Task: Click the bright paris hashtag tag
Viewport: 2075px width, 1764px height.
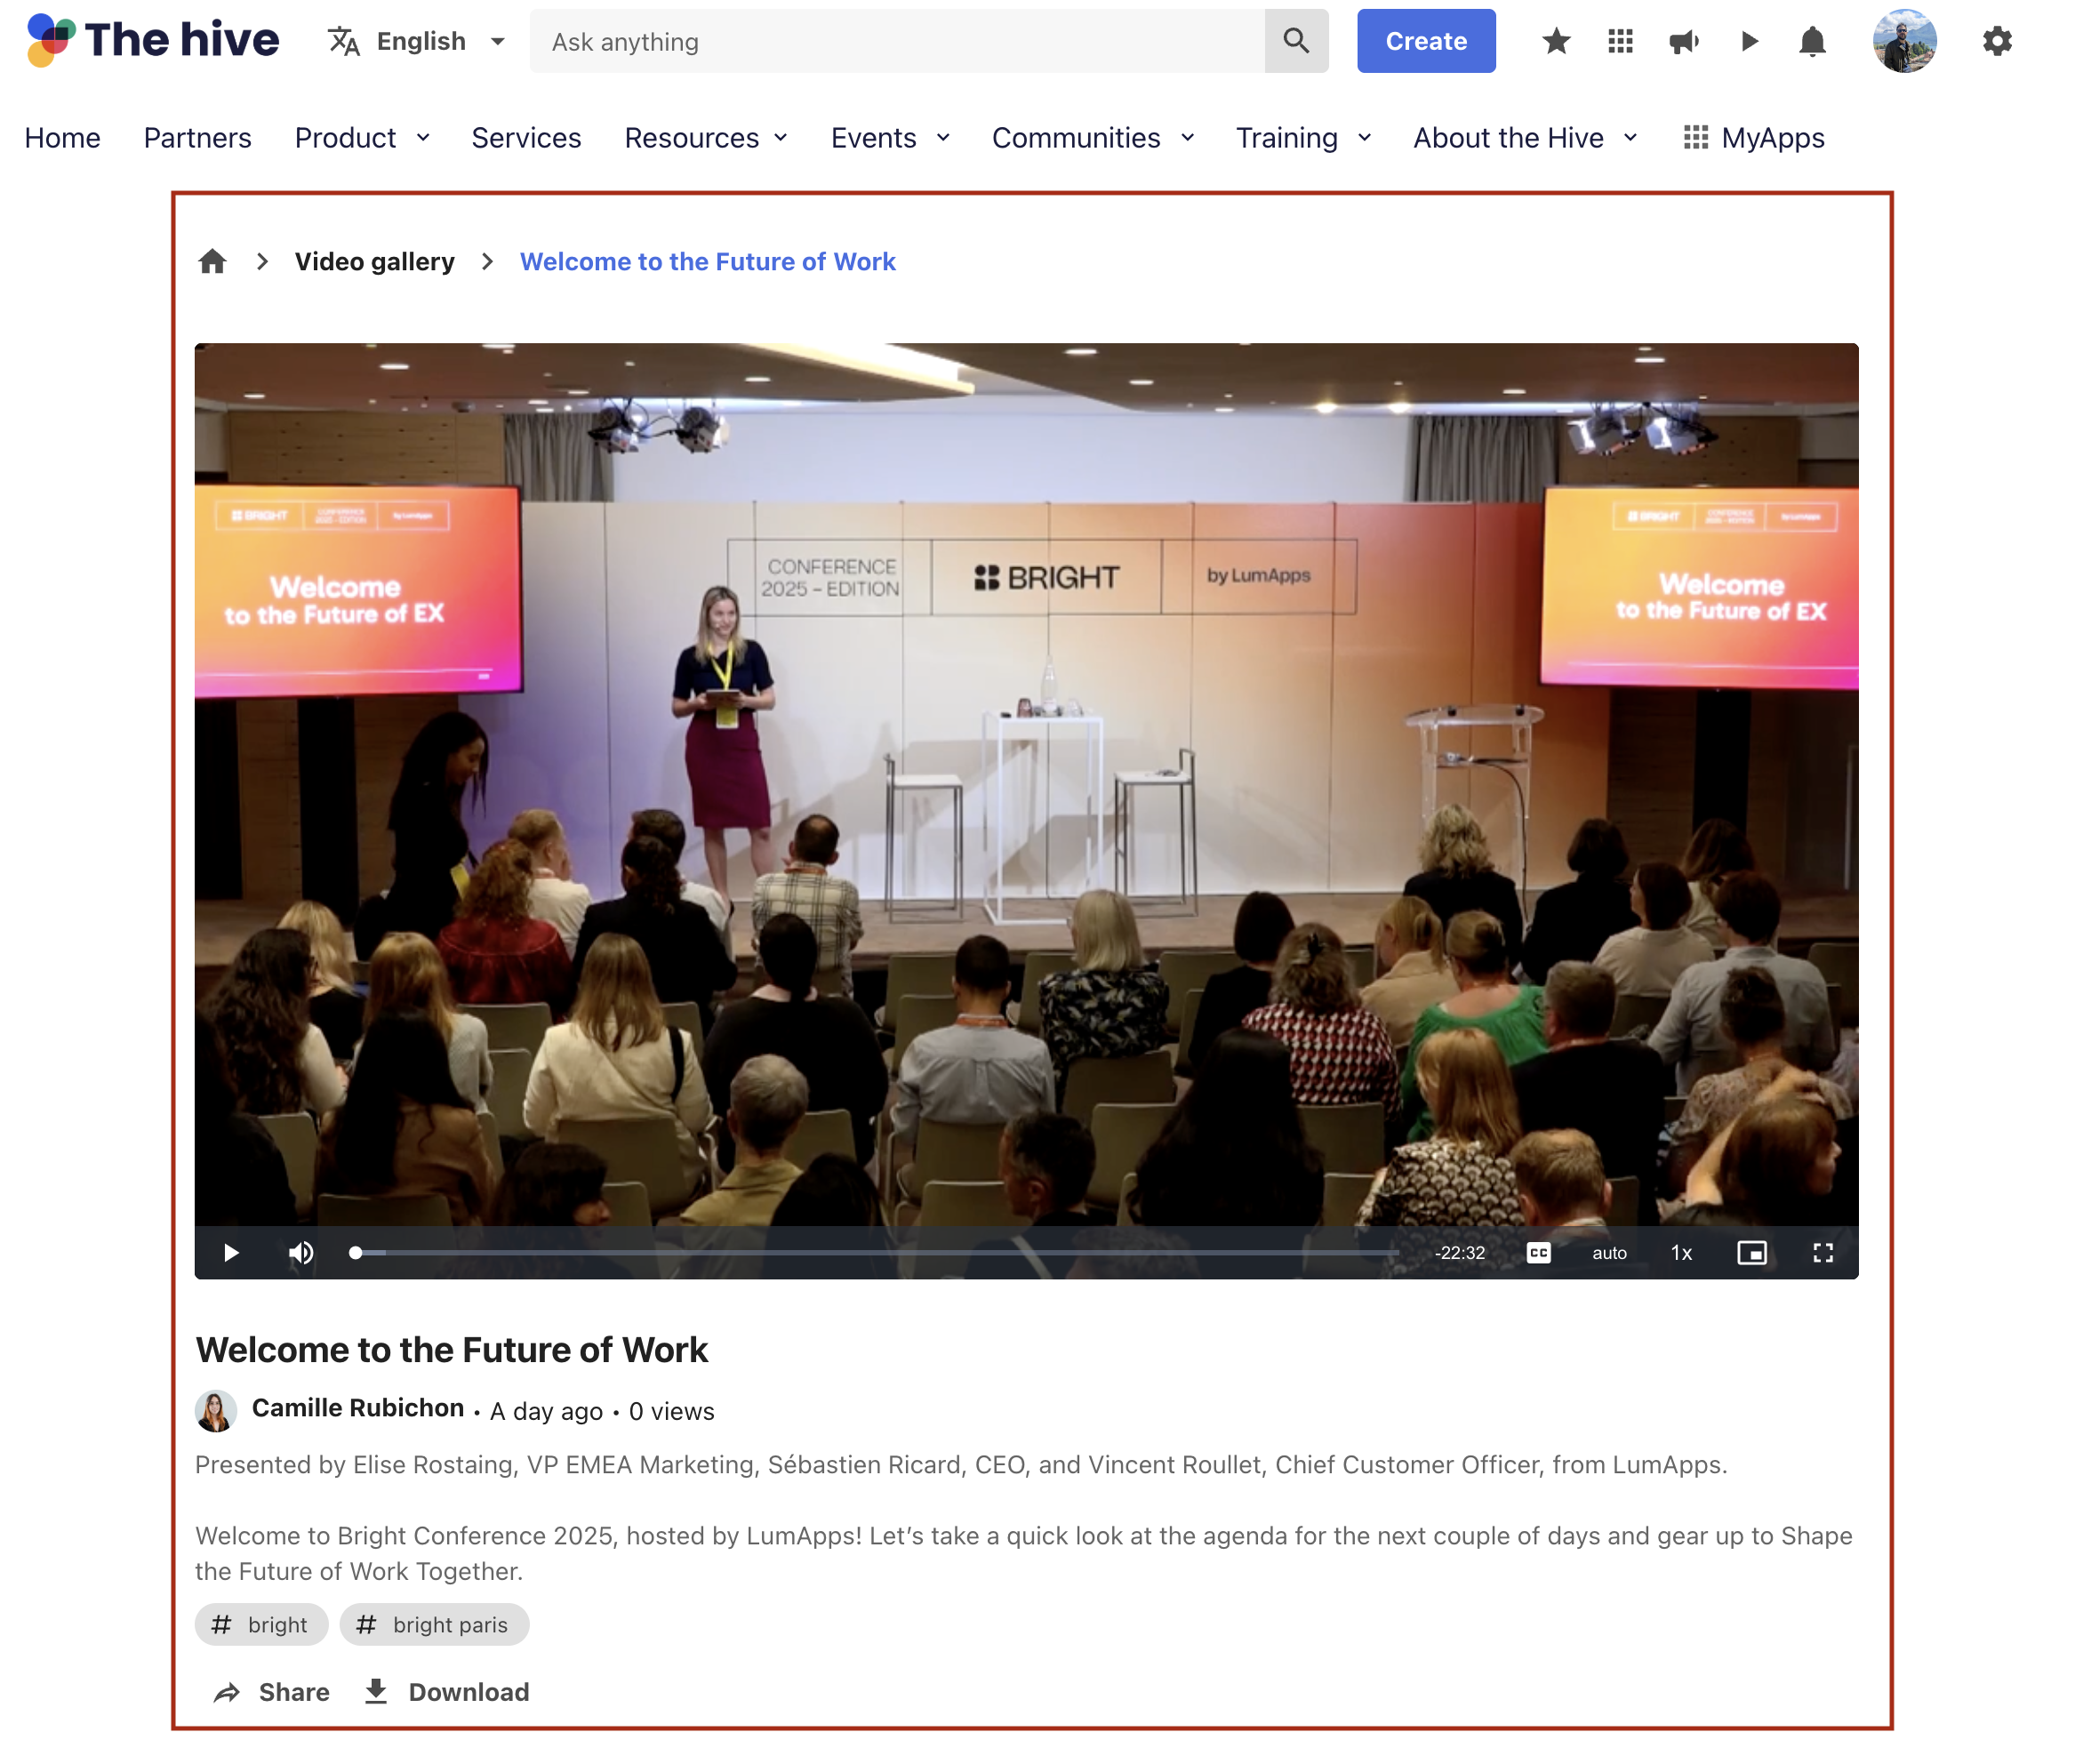Action: [x=434, y=1624]
